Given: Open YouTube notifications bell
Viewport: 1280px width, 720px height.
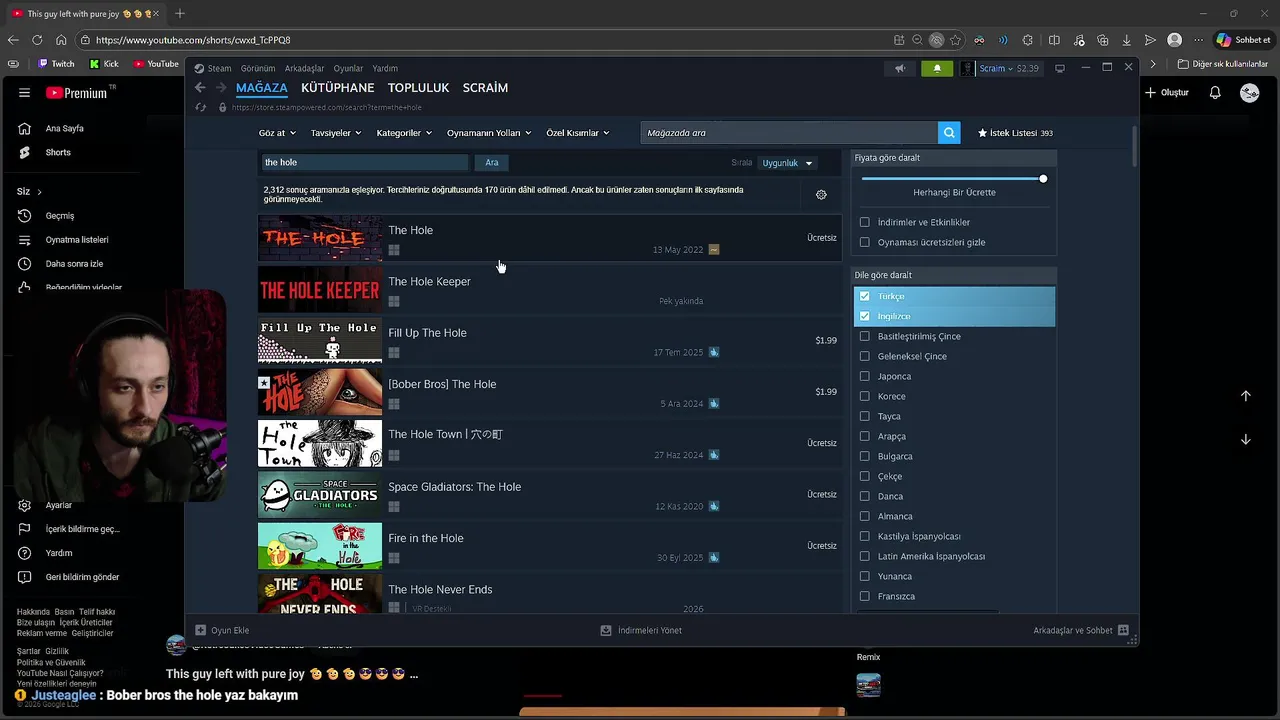Looking at the screenshot, I should [1215, 93].
